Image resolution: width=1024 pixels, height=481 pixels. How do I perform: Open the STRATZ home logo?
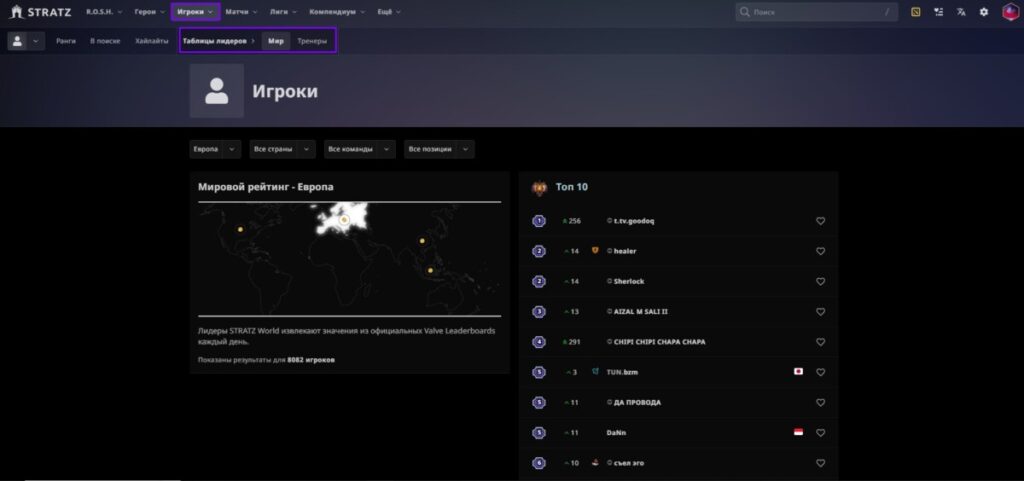click(41, 12)
